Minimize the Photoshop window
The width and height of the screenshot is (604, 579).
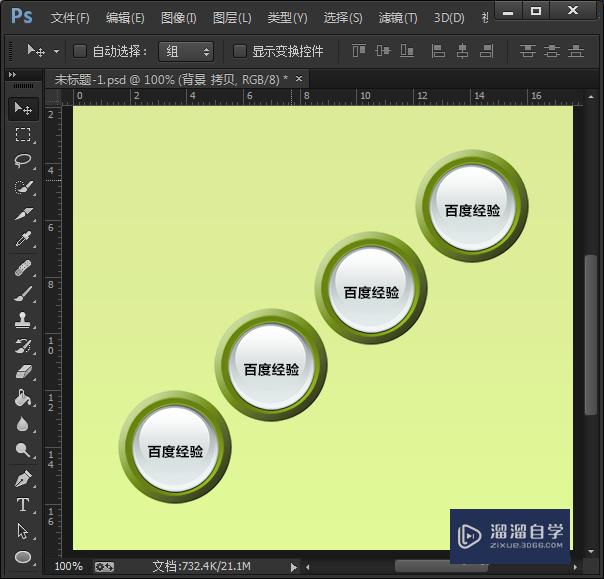(x=508, y=11)
